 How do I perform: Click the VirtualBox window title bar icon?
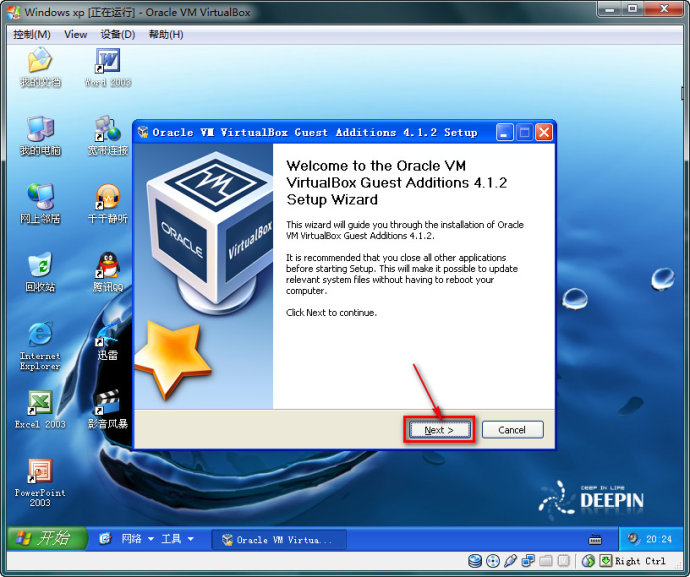(x=13, y=12)
